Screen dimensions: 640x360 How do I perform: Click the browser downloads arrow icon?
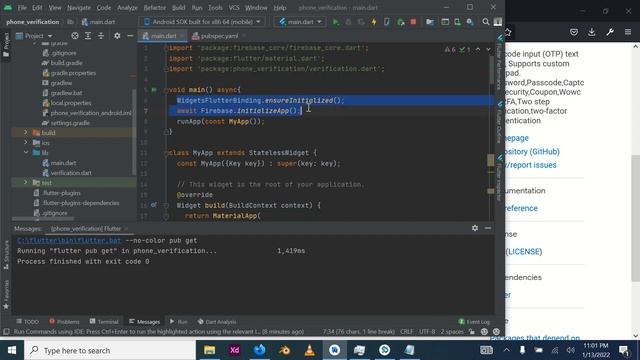591,32
